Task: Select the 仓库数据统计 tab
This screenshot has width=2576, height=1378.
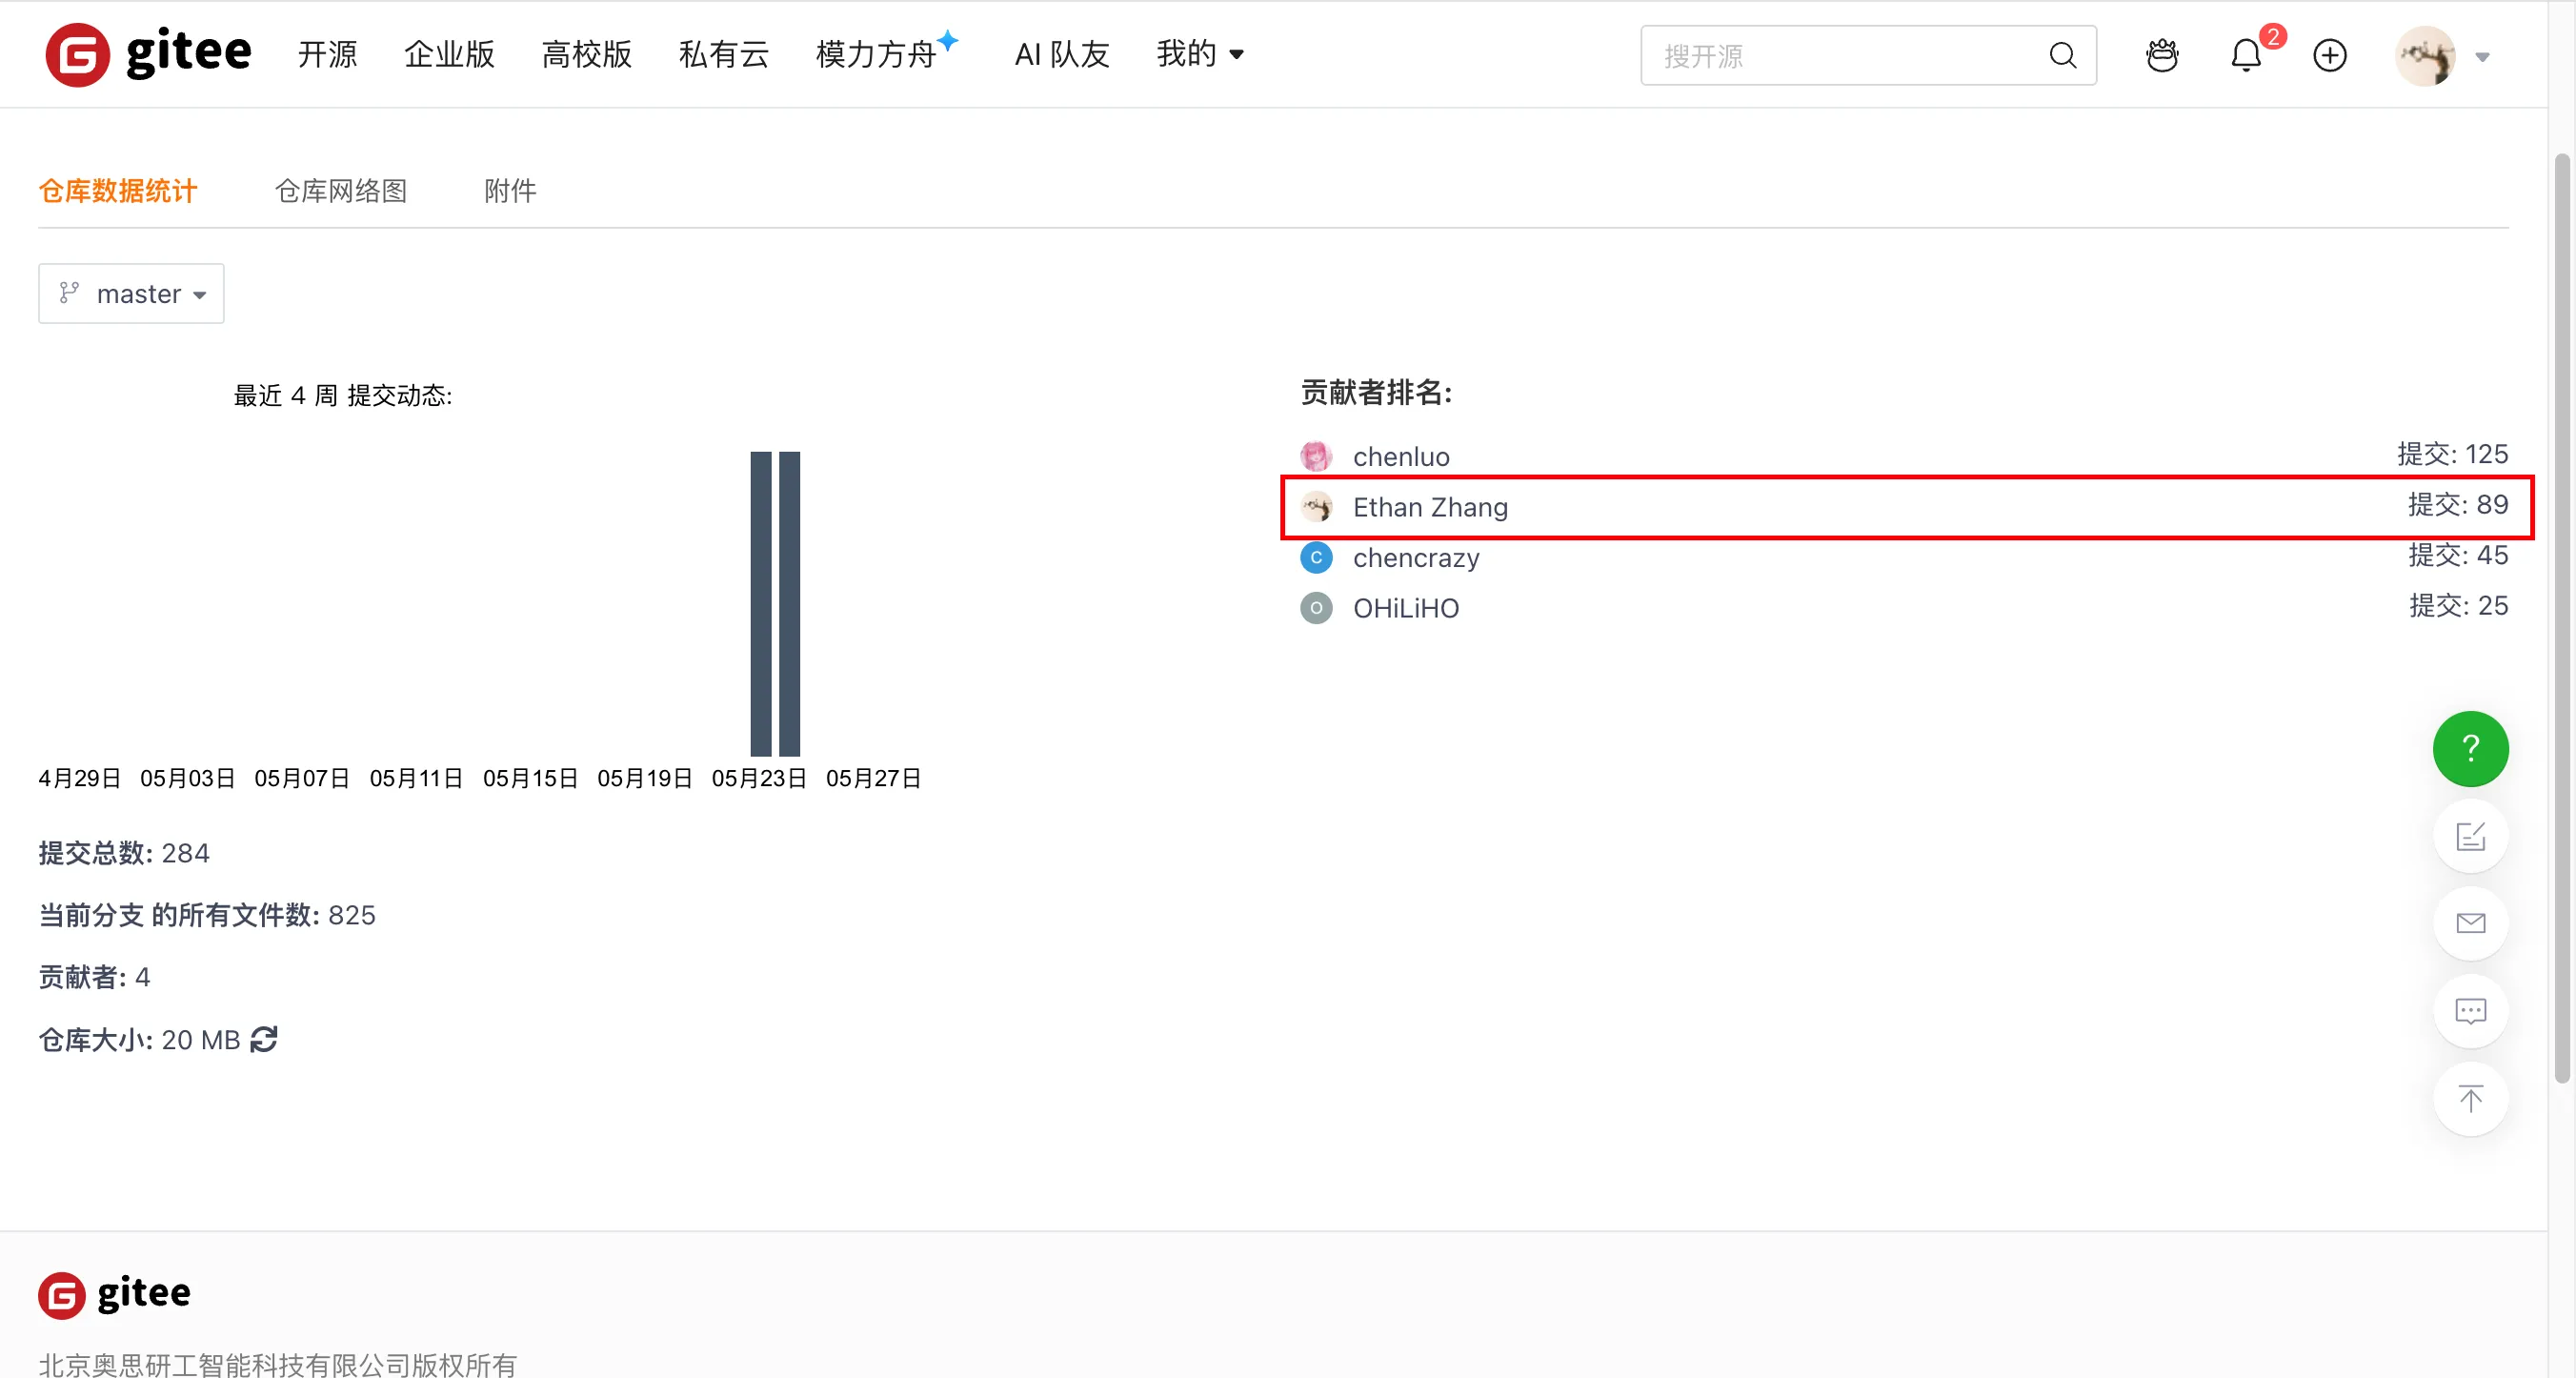Action: pos(118,191)
